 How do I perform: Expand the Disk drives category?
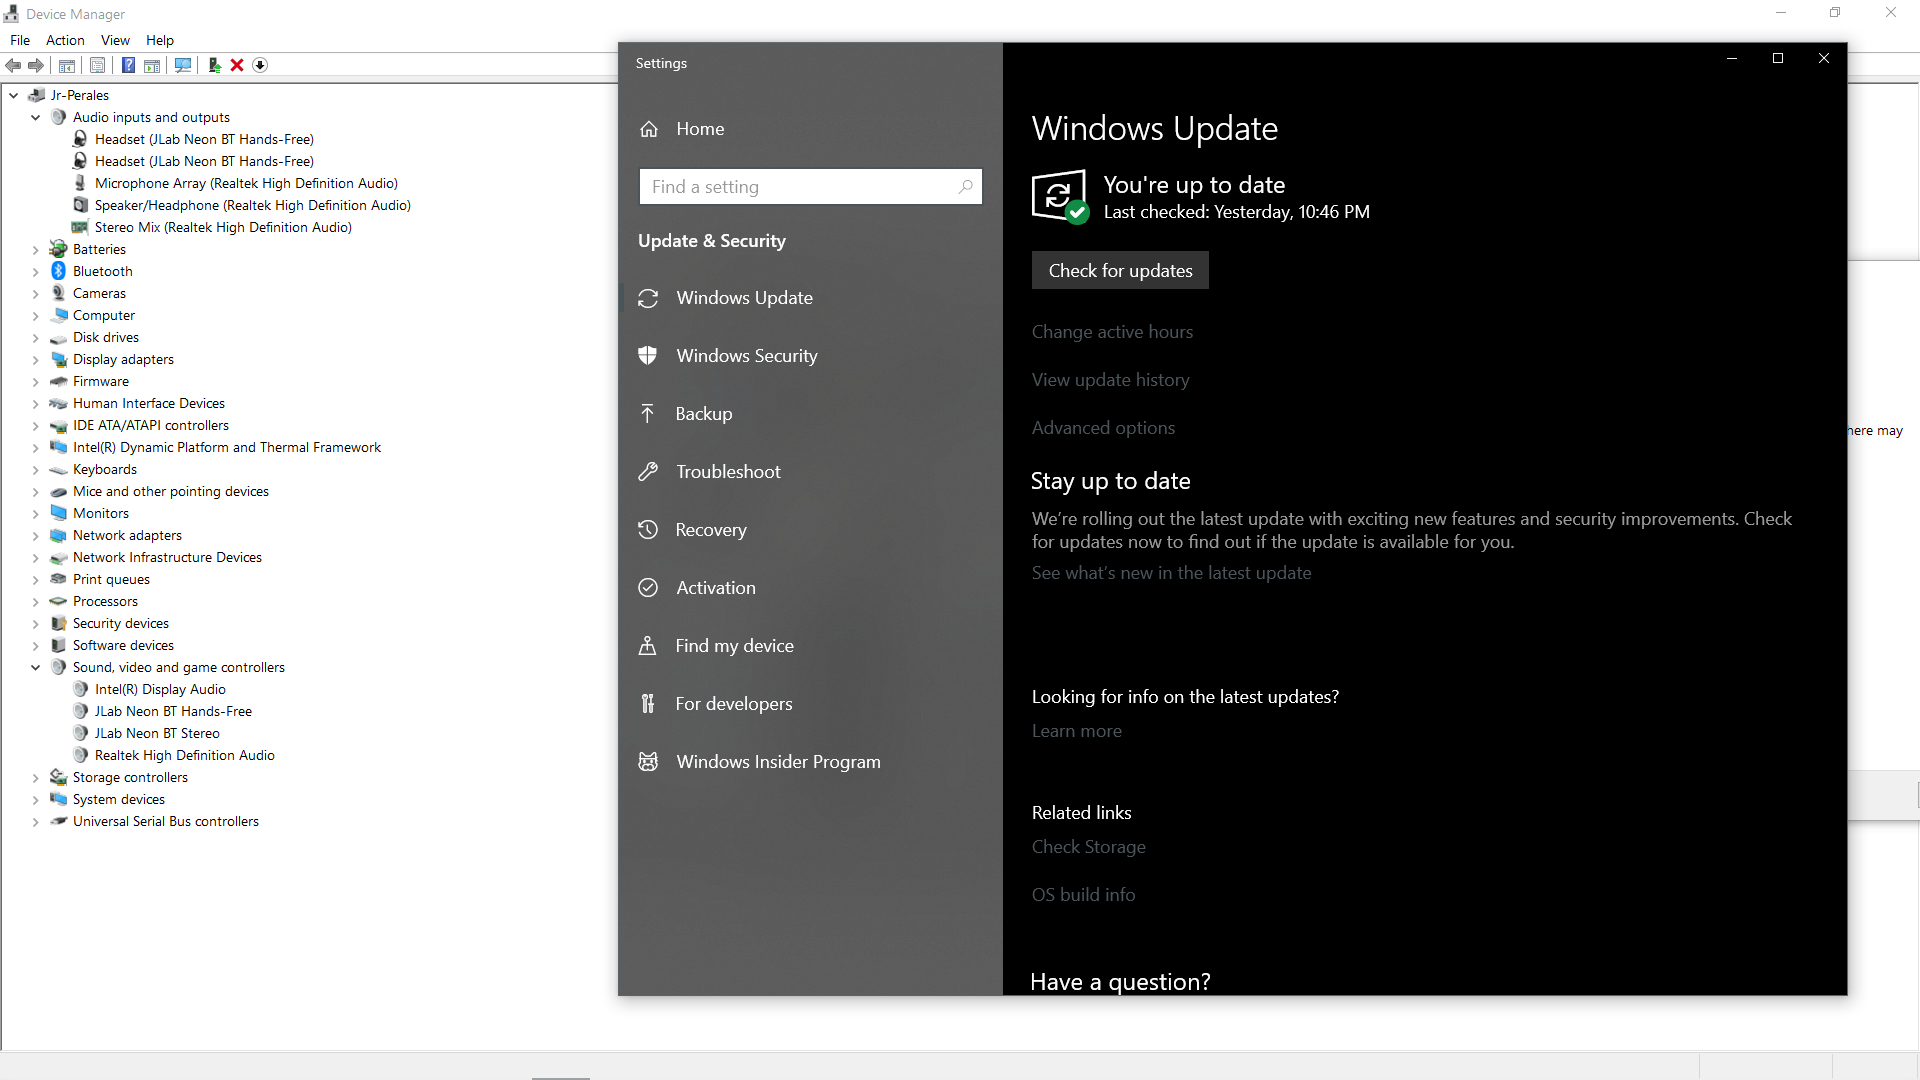point(36,338)
